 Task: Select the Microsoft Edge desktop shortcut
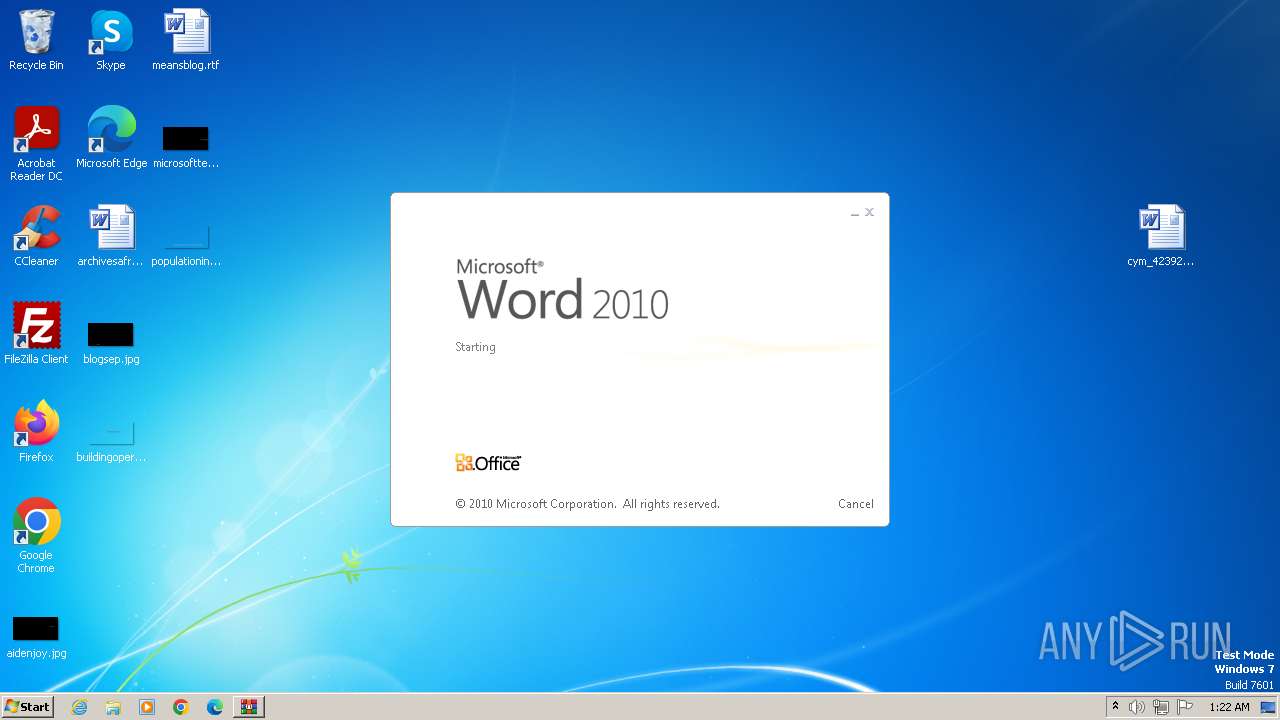[x=111, y=139]
